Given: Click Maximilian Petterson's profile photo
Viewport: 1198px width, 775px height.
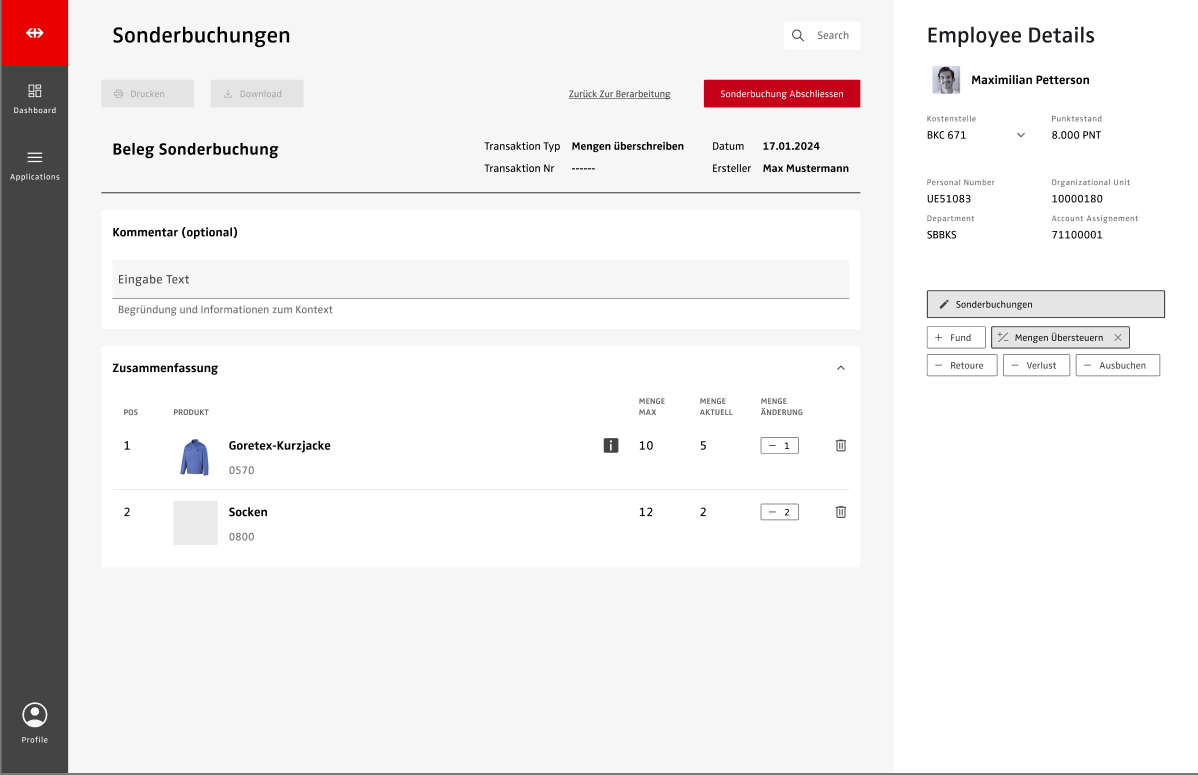Looking at the screenshot, I should click(945, 80).
